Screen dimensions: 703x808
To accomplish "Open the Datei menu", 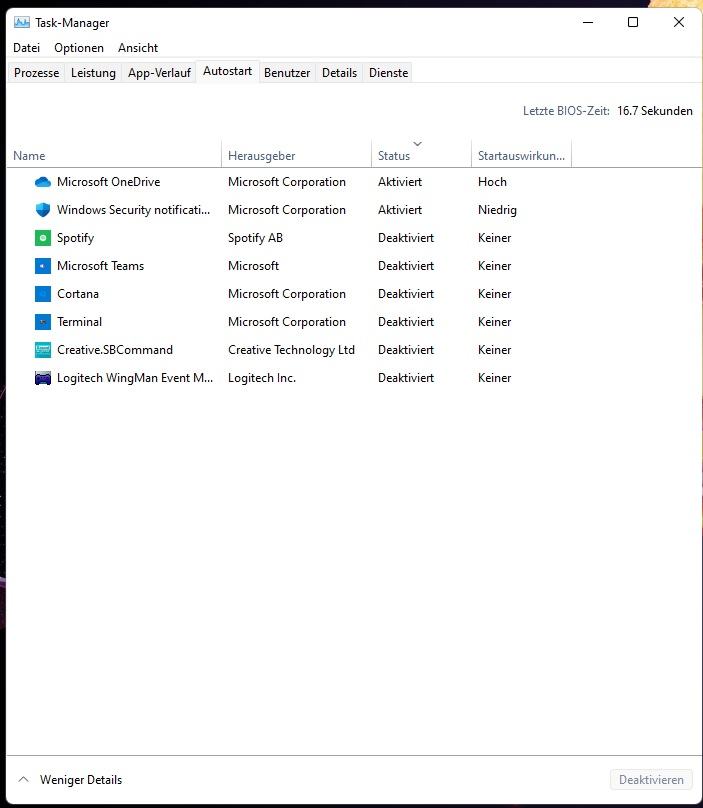I will tap(26, 48).
